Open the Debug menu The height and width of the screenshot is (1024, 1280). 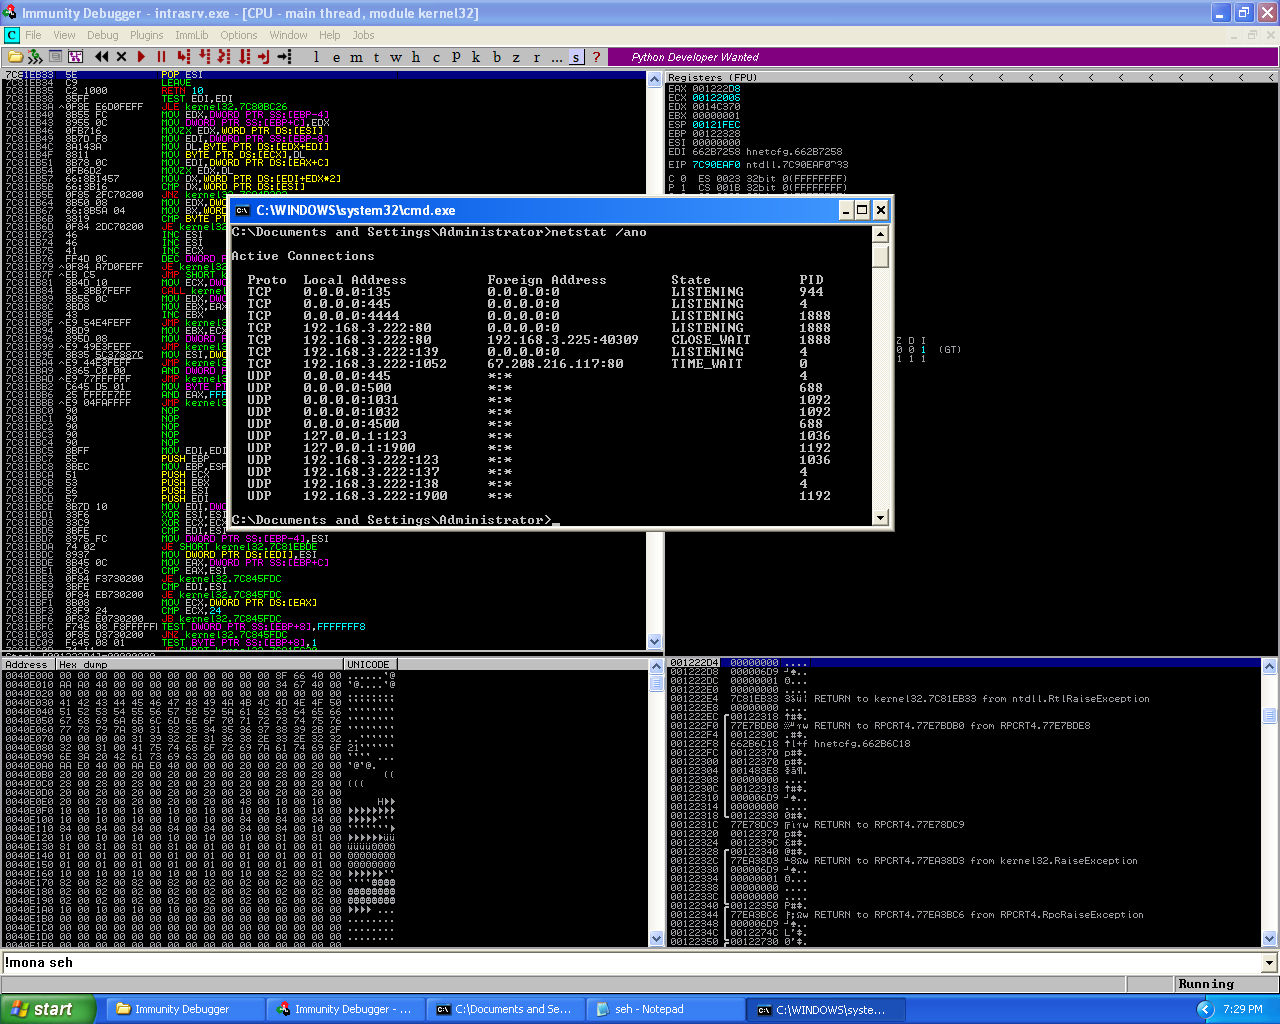point(102,35)
